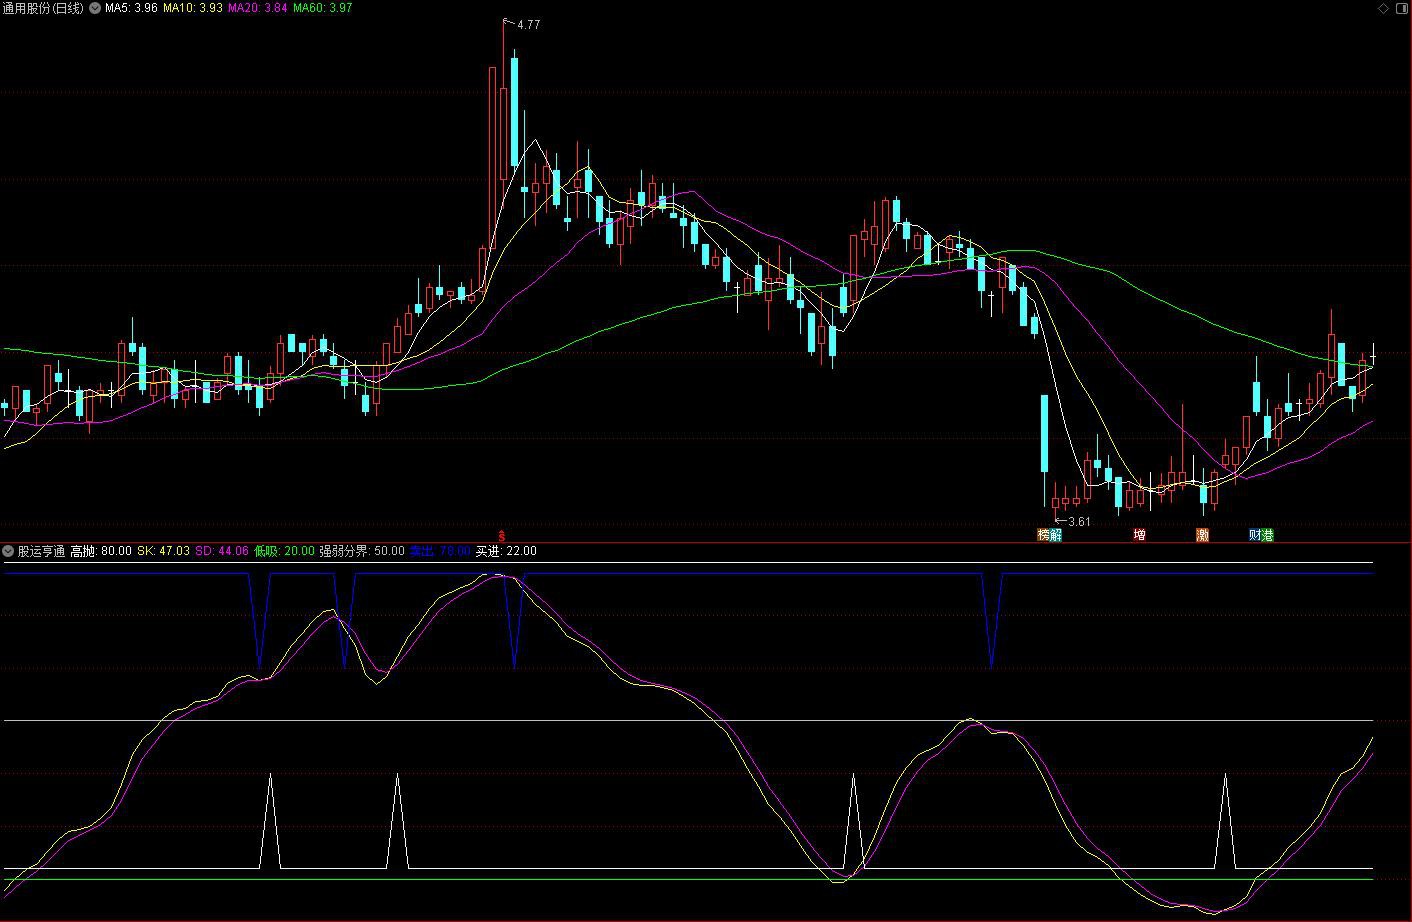Viewport: 1412px width, 922px height.
Task: Click the 强弱分界: 50.00 value
Action: [362, 551]
